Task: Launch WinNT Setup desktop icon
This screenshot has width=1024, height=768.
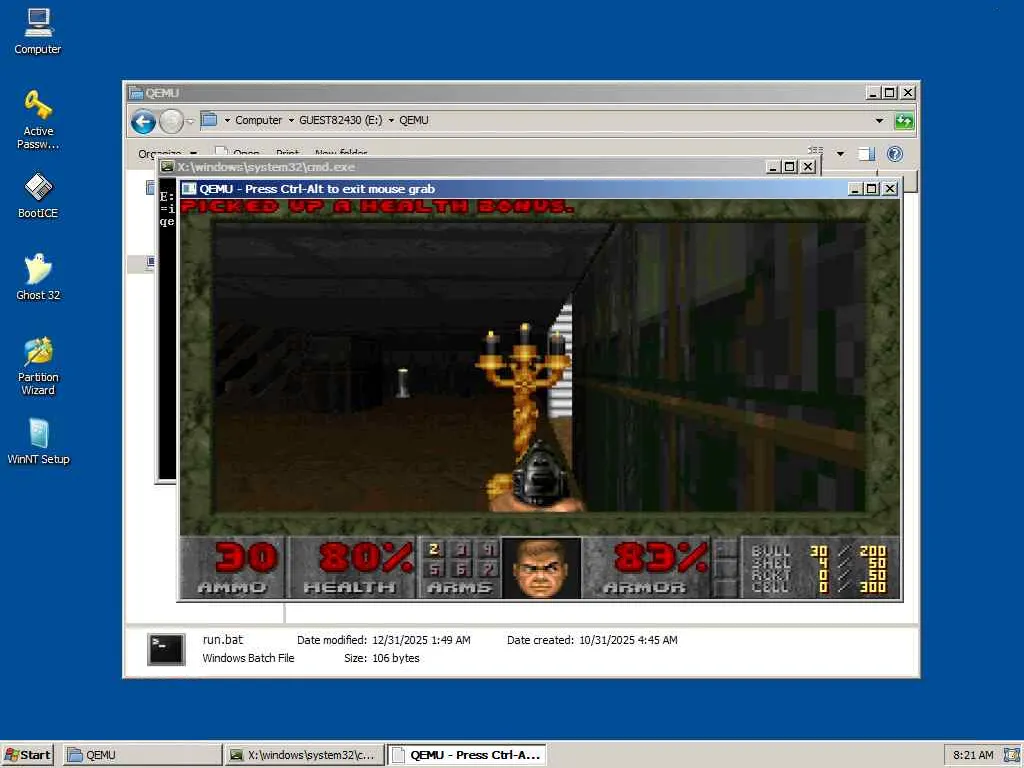Action: [38, 441]
